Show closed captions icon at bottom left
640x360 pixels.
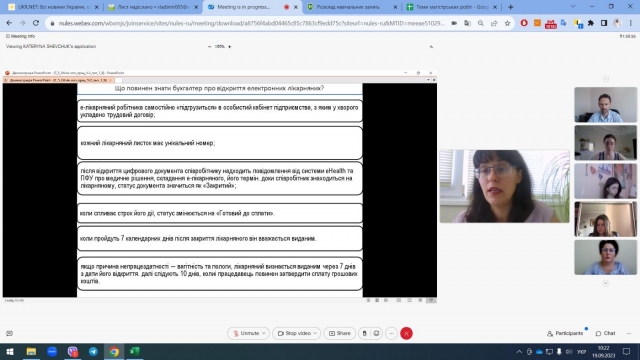click(9, 333)
